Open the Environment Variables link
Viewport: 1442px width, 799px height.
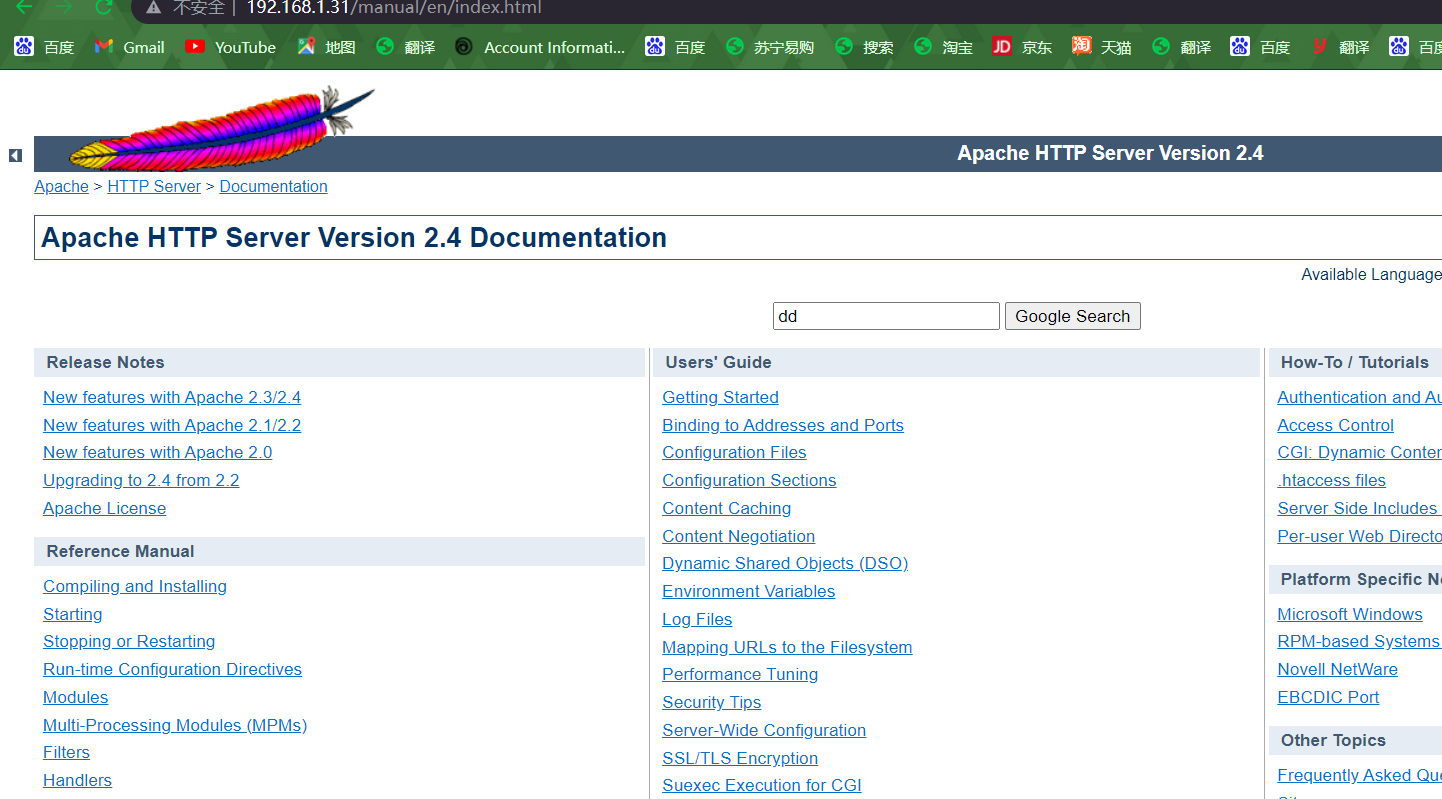coord(748,591)
